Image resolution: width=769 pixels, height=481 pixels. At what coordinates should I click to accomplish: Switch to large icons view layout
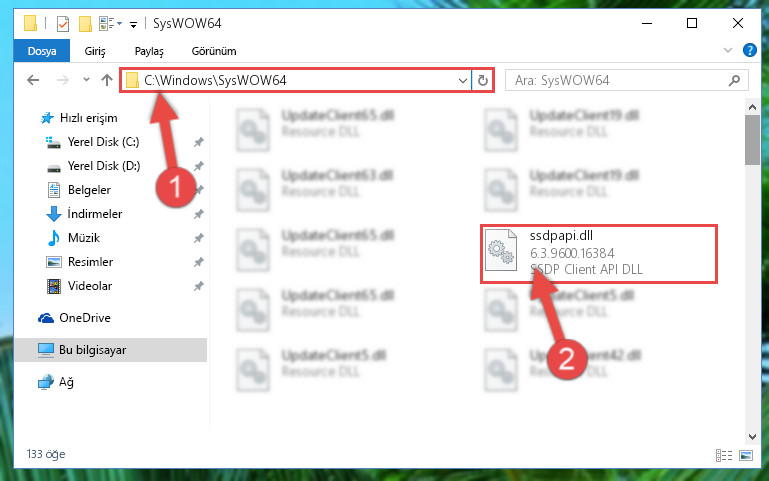[746, 456]
